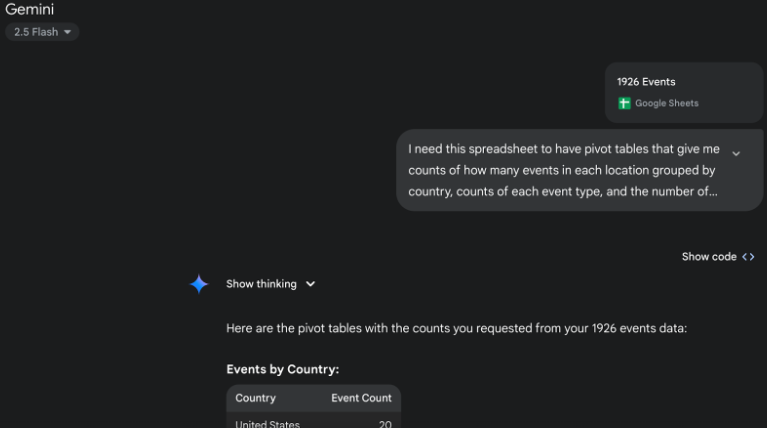Click the angle-brackets code icon
This screenshot has height=428, width=767.
pos(748,257)
